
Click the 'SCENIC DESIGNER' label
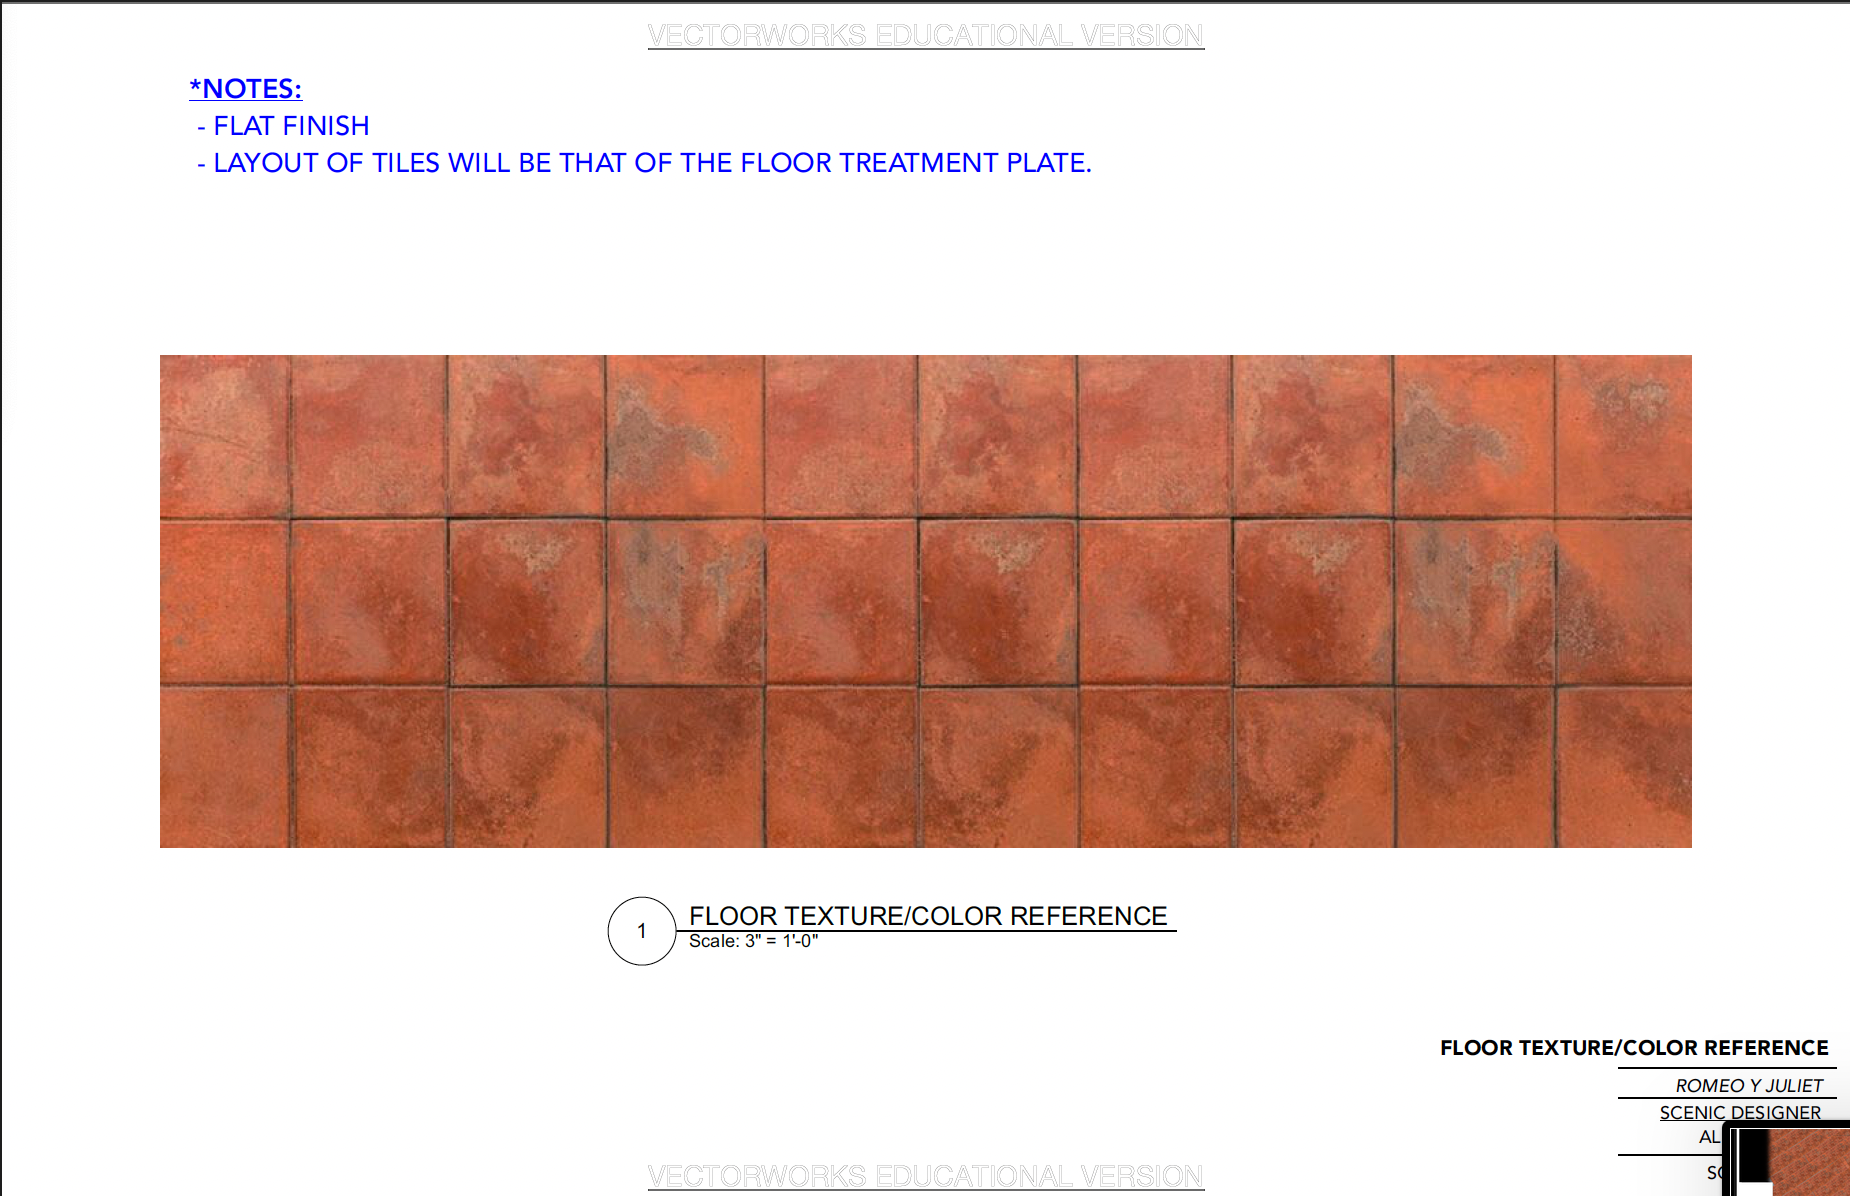(x=1740, y=1112)
